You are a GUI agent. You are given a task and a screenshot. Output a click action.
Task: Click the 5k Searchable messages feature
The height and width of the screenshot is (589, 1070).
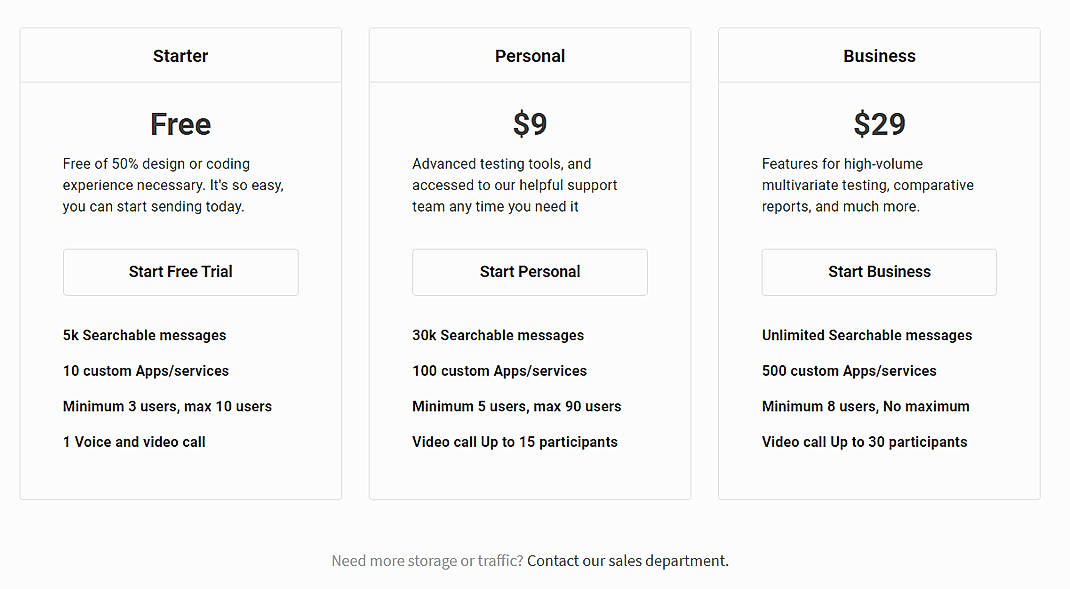[x=144, y=335]
